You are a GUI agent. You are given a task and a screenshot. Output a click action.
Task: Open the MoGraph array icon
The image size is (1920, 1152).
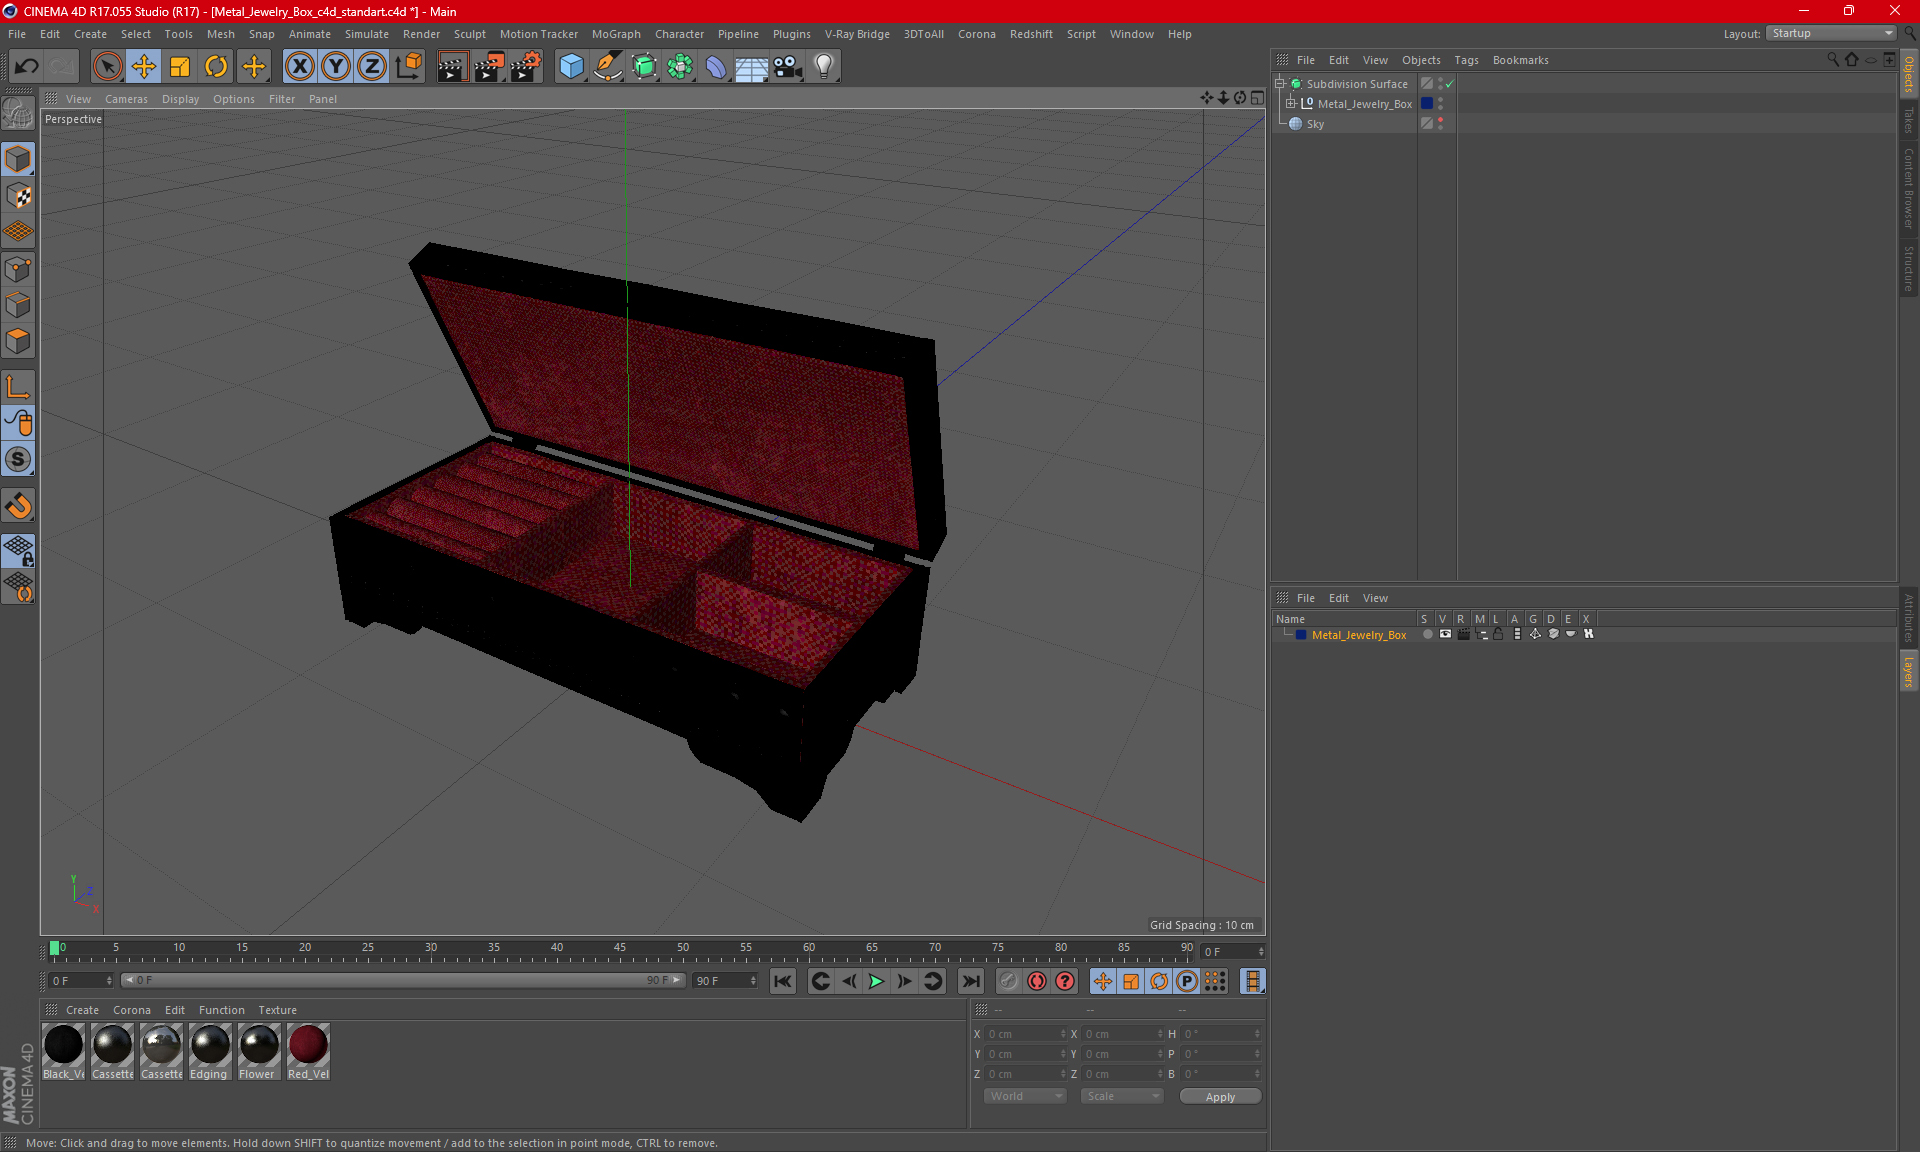click(x=680, y=67)
